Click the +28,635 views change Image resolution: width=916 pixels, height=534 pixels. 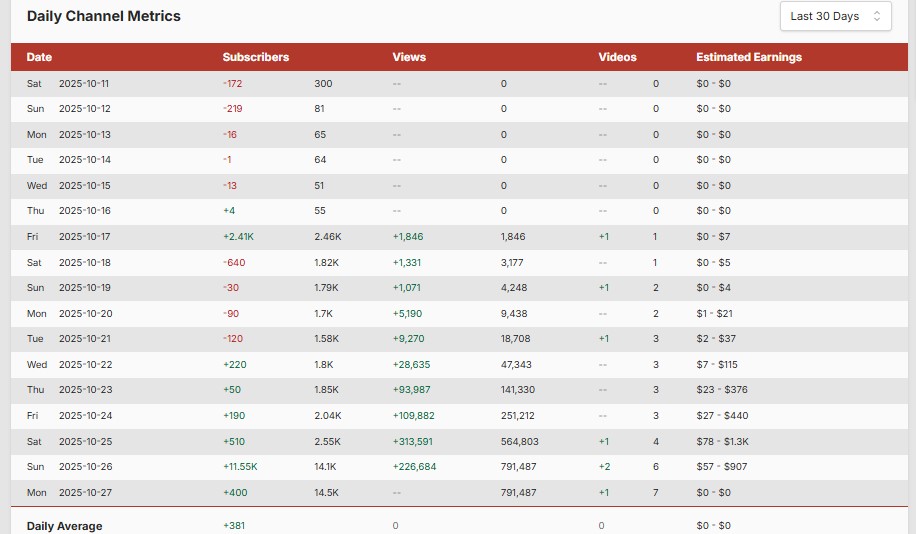(411, 365)
